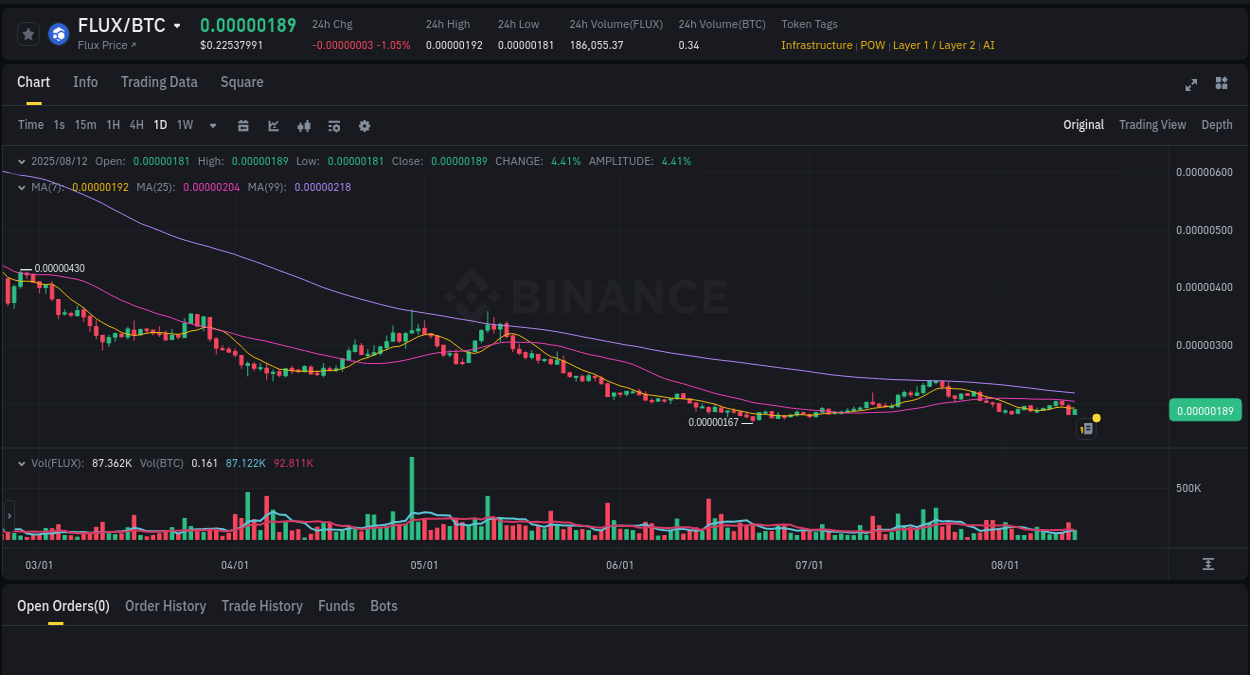
Task: Open the Trade History tab
Action: tap(262, 606)
